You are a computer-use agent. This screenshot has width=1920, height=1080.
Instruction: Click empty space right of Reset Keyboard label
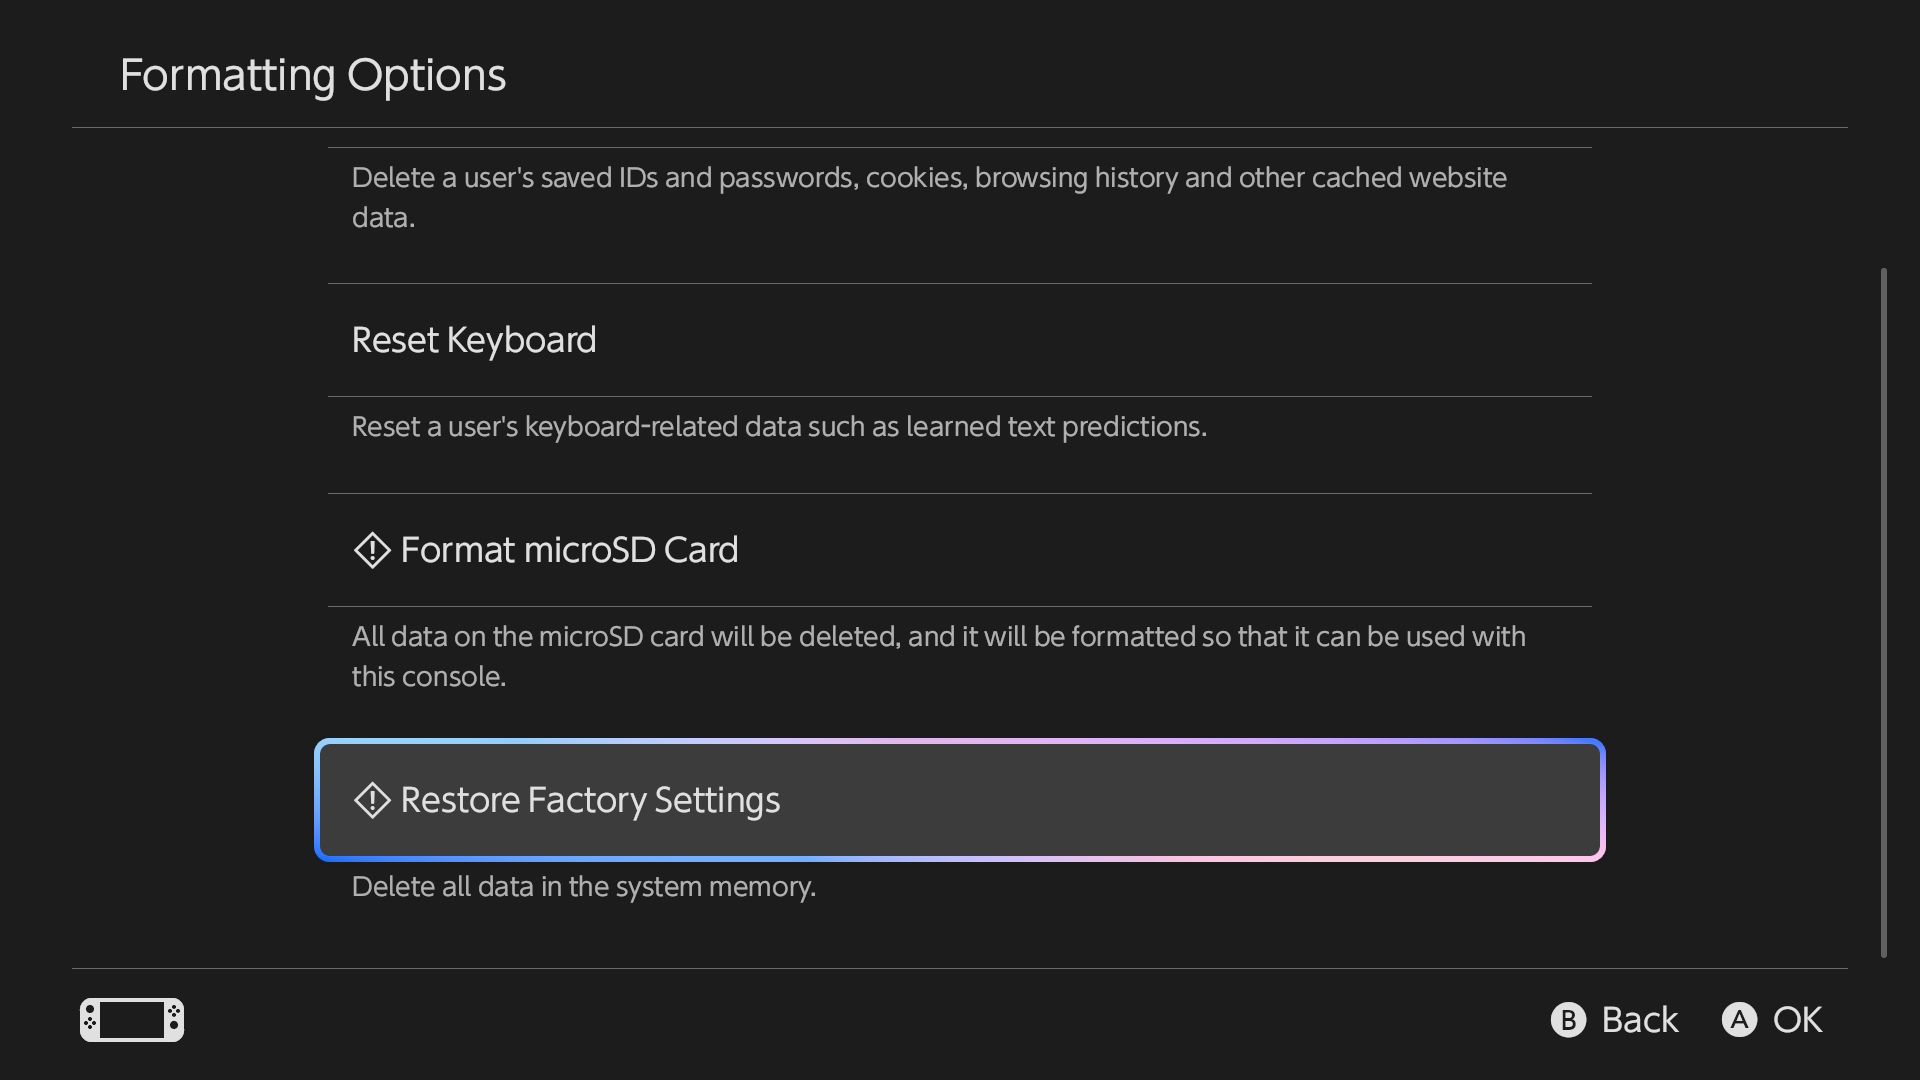(x=1100, y=341)
